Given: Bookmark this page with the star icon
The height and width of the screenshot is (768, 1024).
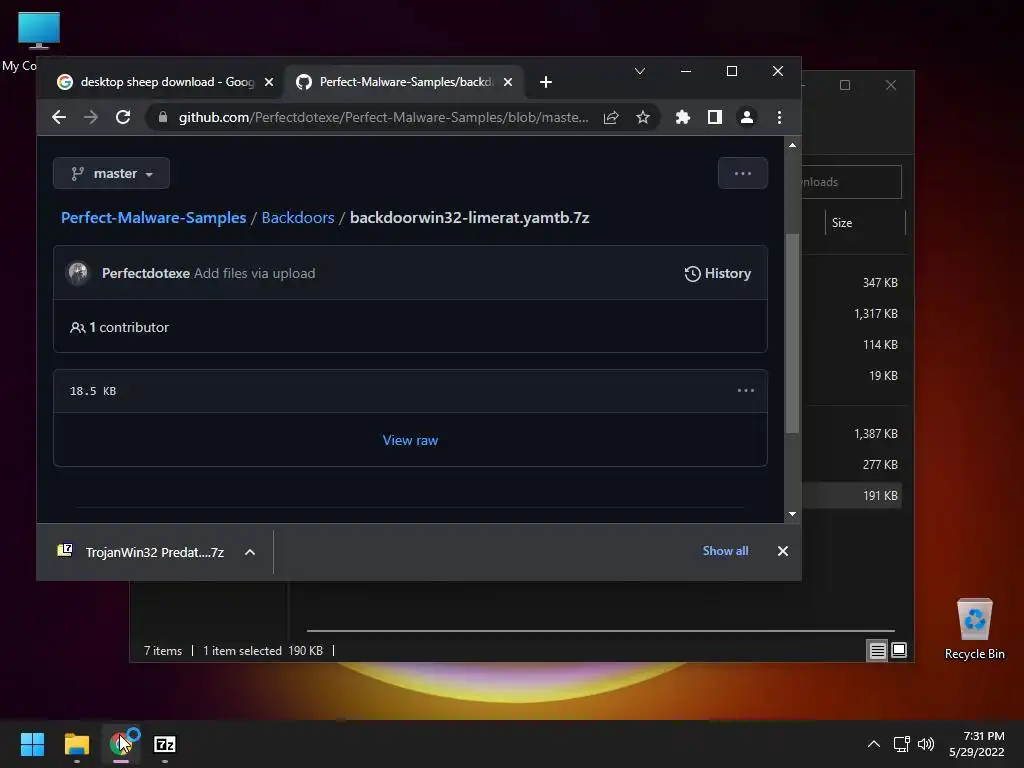Looking at the screenshot, I should tap(643, 118).
